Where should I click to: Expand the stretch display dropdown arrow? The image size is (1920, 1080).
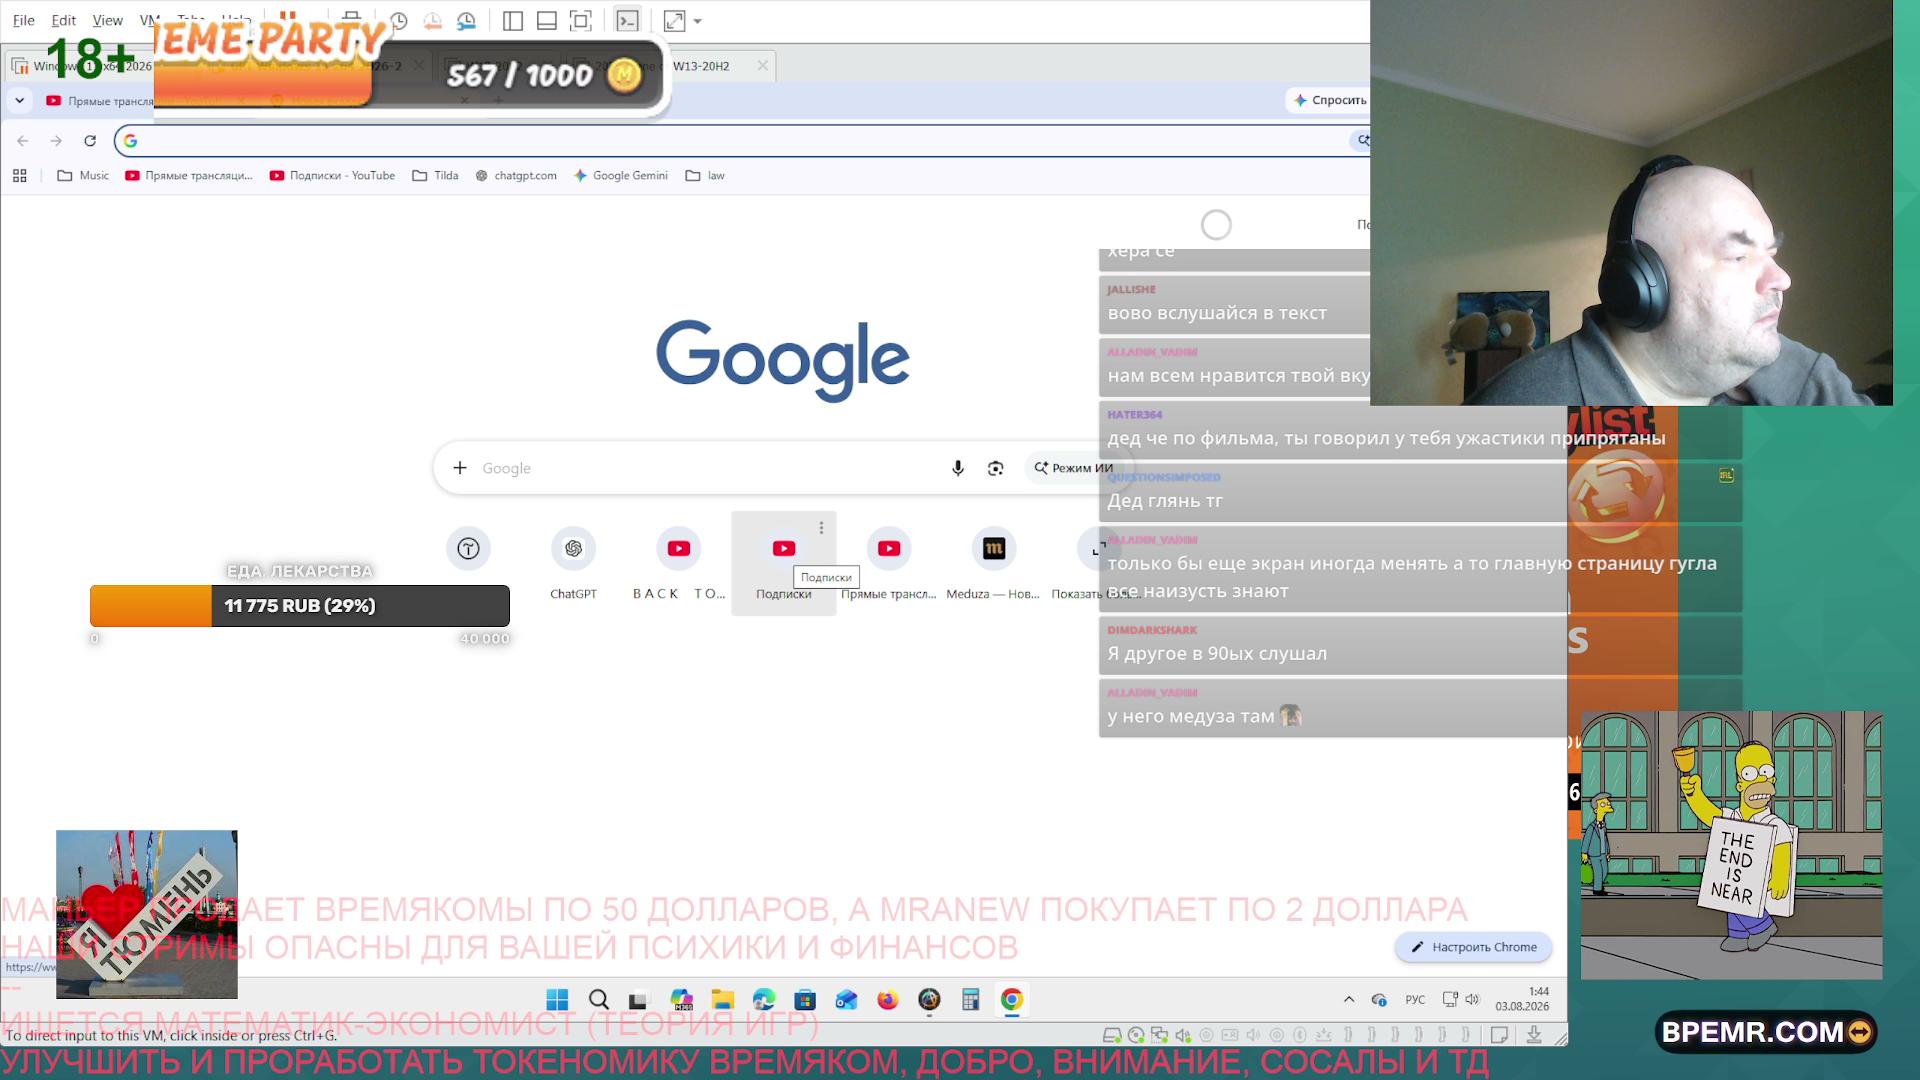698,20
